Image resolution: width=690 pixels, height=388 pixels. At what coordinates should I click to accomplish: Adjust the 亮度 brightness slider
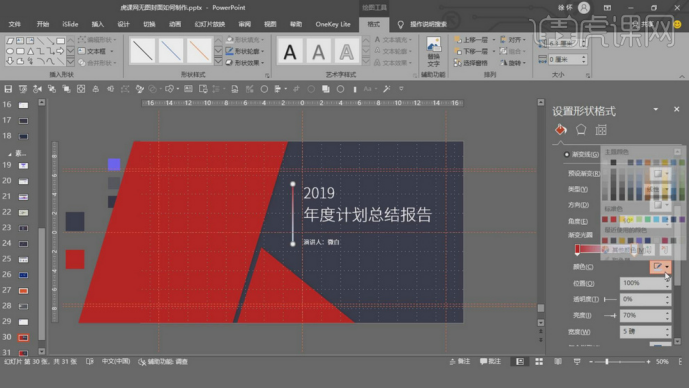tap(610, 315)
